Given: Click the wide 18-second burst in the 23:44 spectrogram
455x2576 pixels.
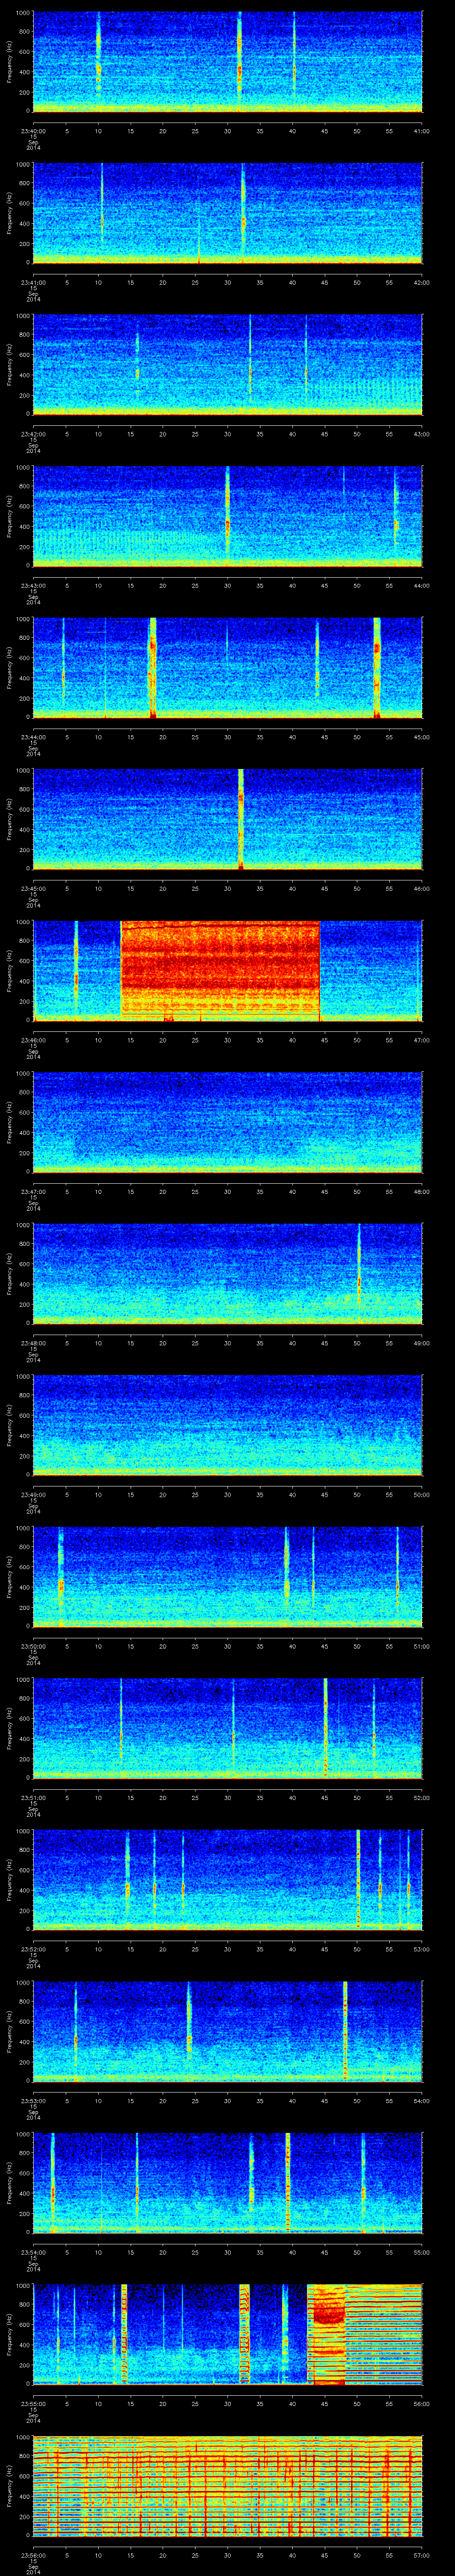Looking at the screenshot, I should [152, 667].
